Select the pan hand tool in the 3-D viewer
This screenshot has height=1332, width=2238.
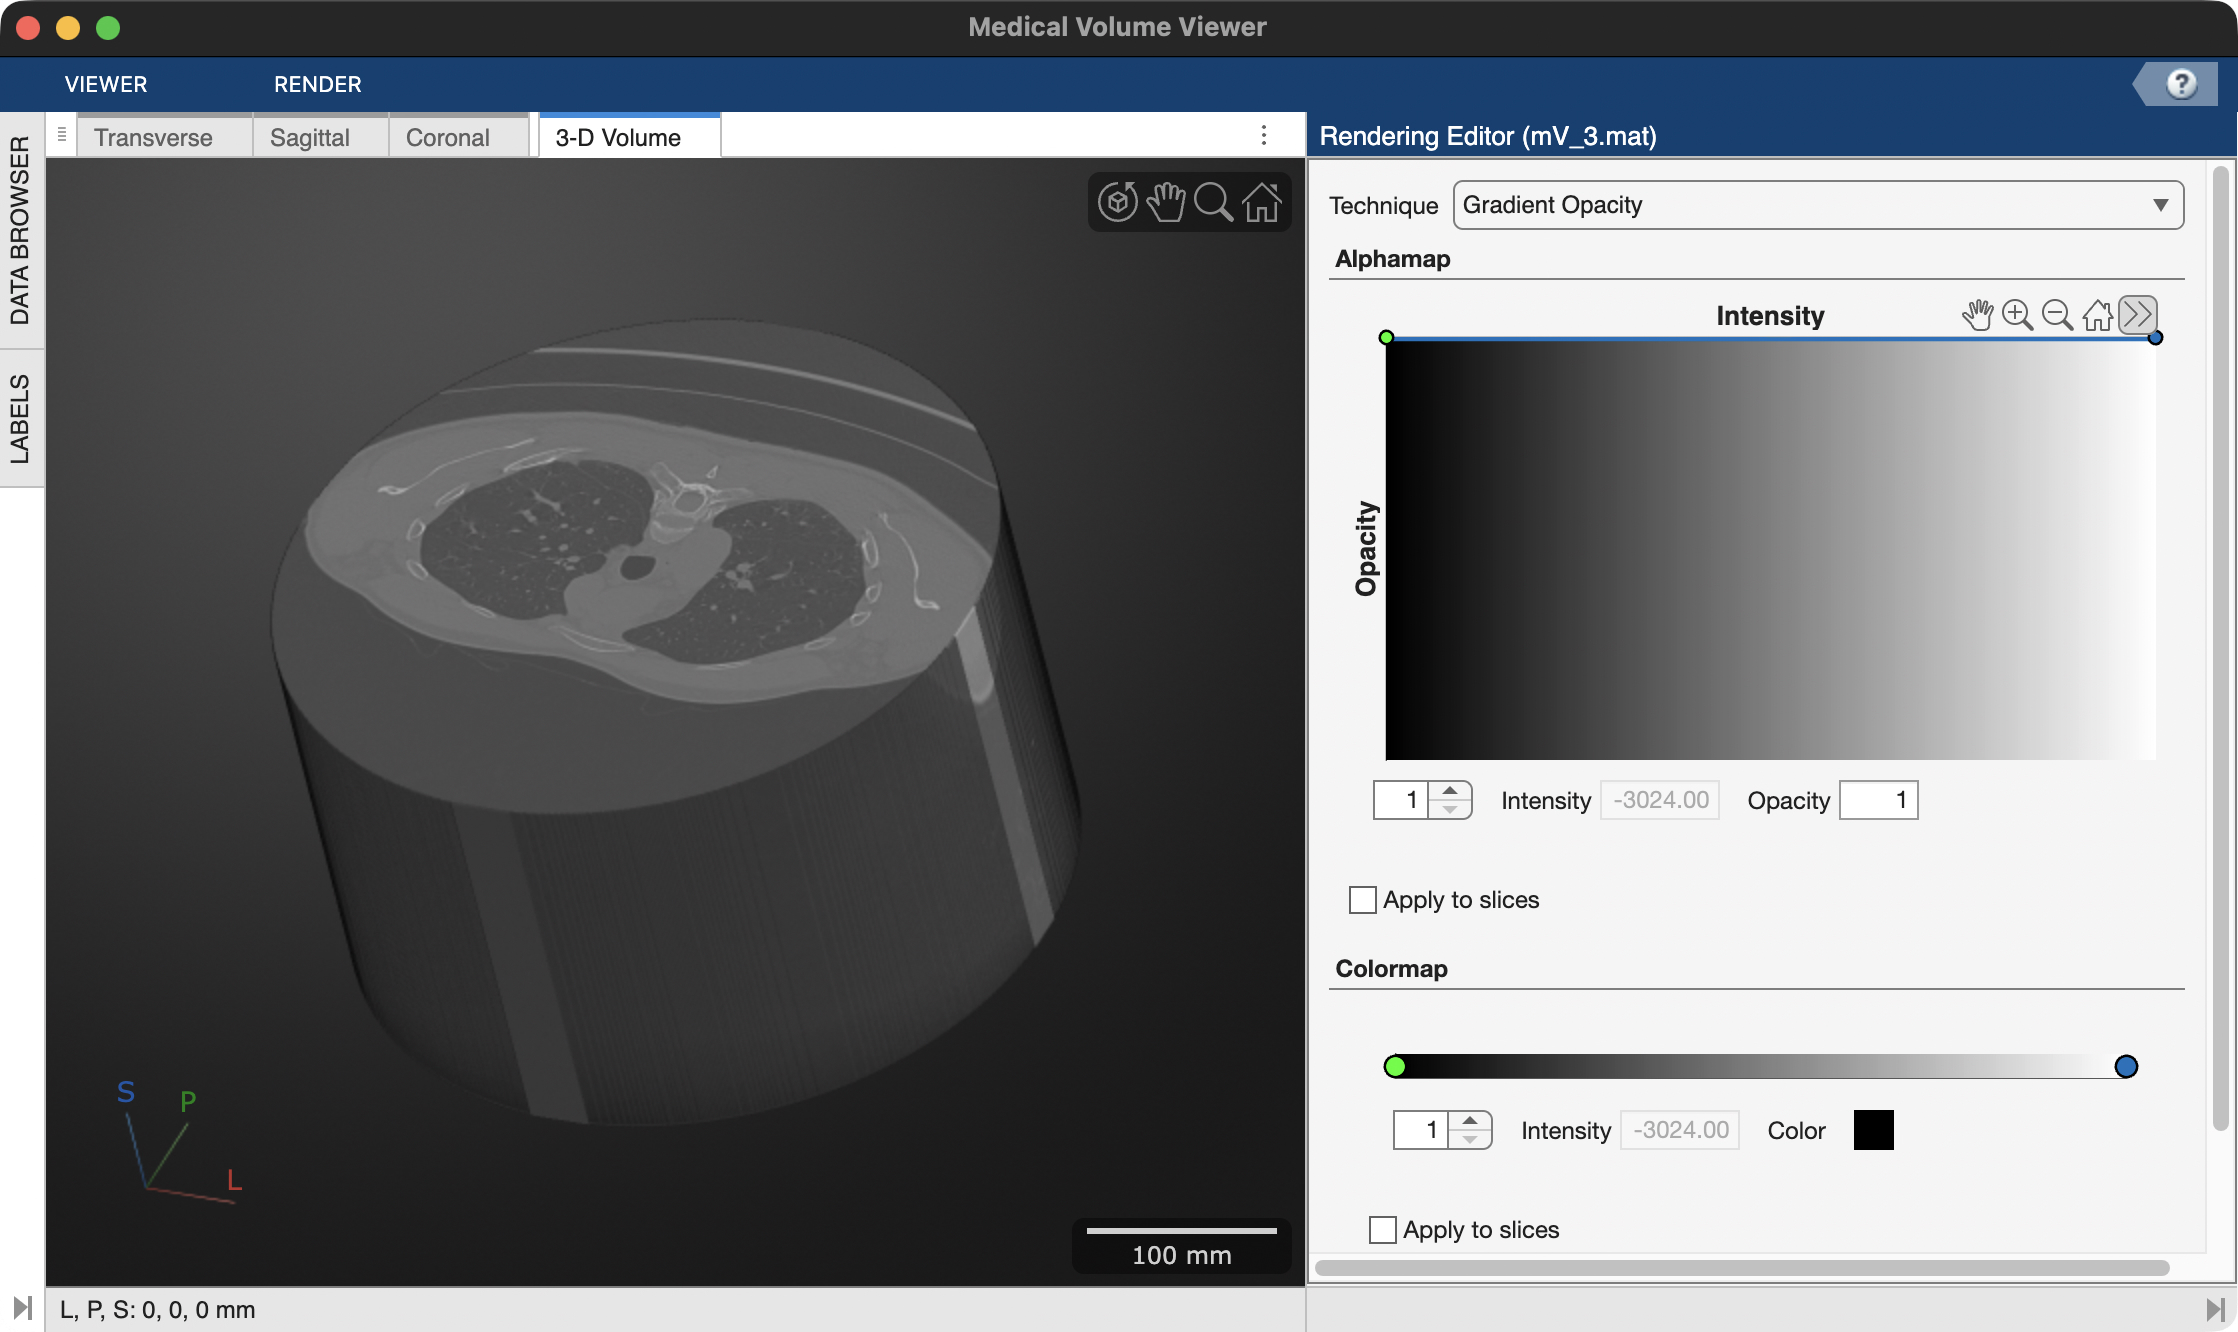click(x=1166, y=202)
